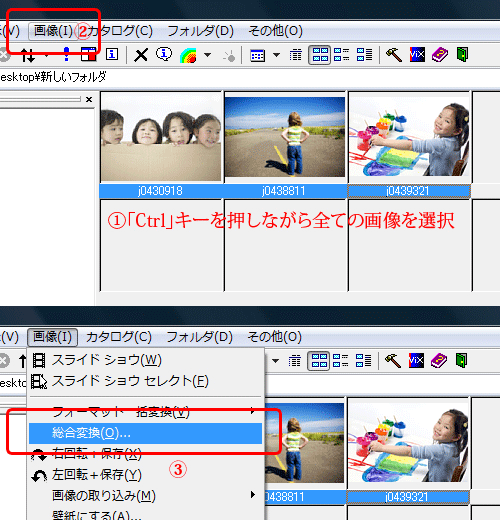This screenshot has width=500, height=520.
Task: Click the film-strip icon beside スライド ショウ(W)
Action: (39, 361)
